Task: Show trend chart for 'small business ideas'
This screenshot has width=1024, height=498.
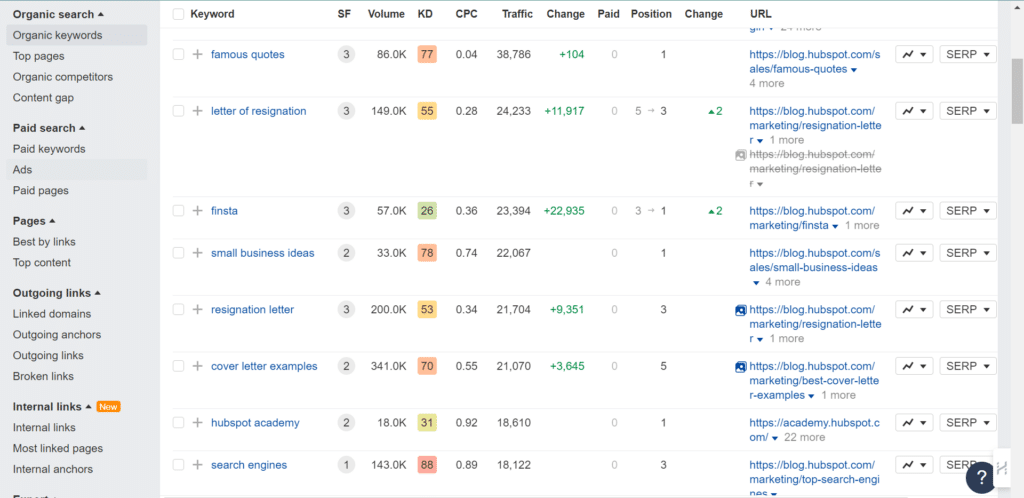Action: pos(914,253)
